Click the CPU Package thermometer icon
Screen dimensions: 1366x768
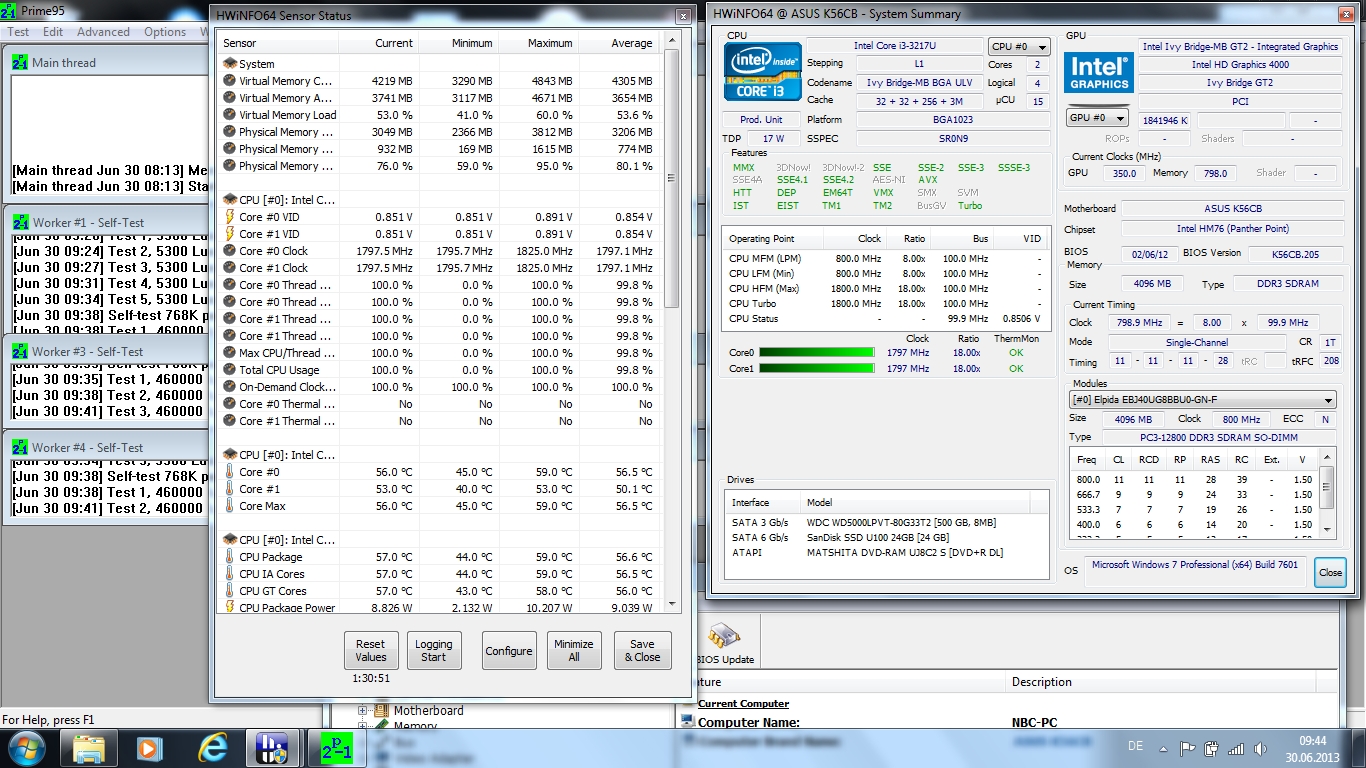tap(229, 557)
